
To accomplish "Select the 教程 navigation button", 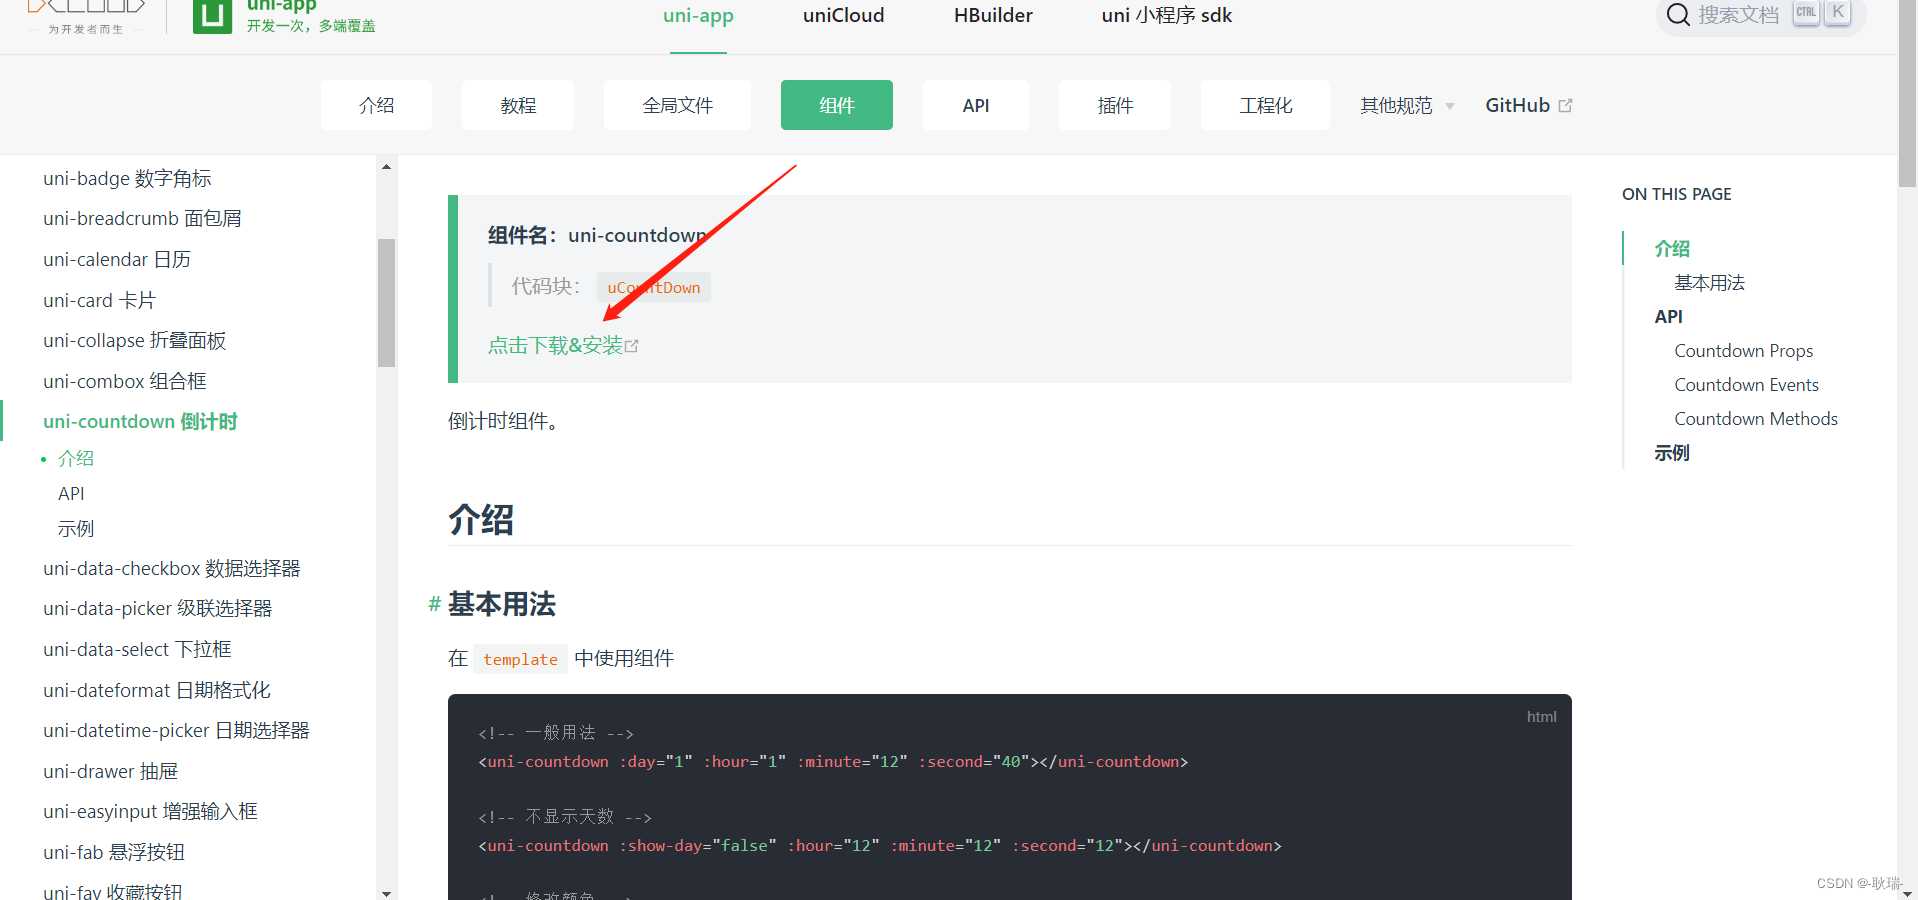I will point(518,105).
